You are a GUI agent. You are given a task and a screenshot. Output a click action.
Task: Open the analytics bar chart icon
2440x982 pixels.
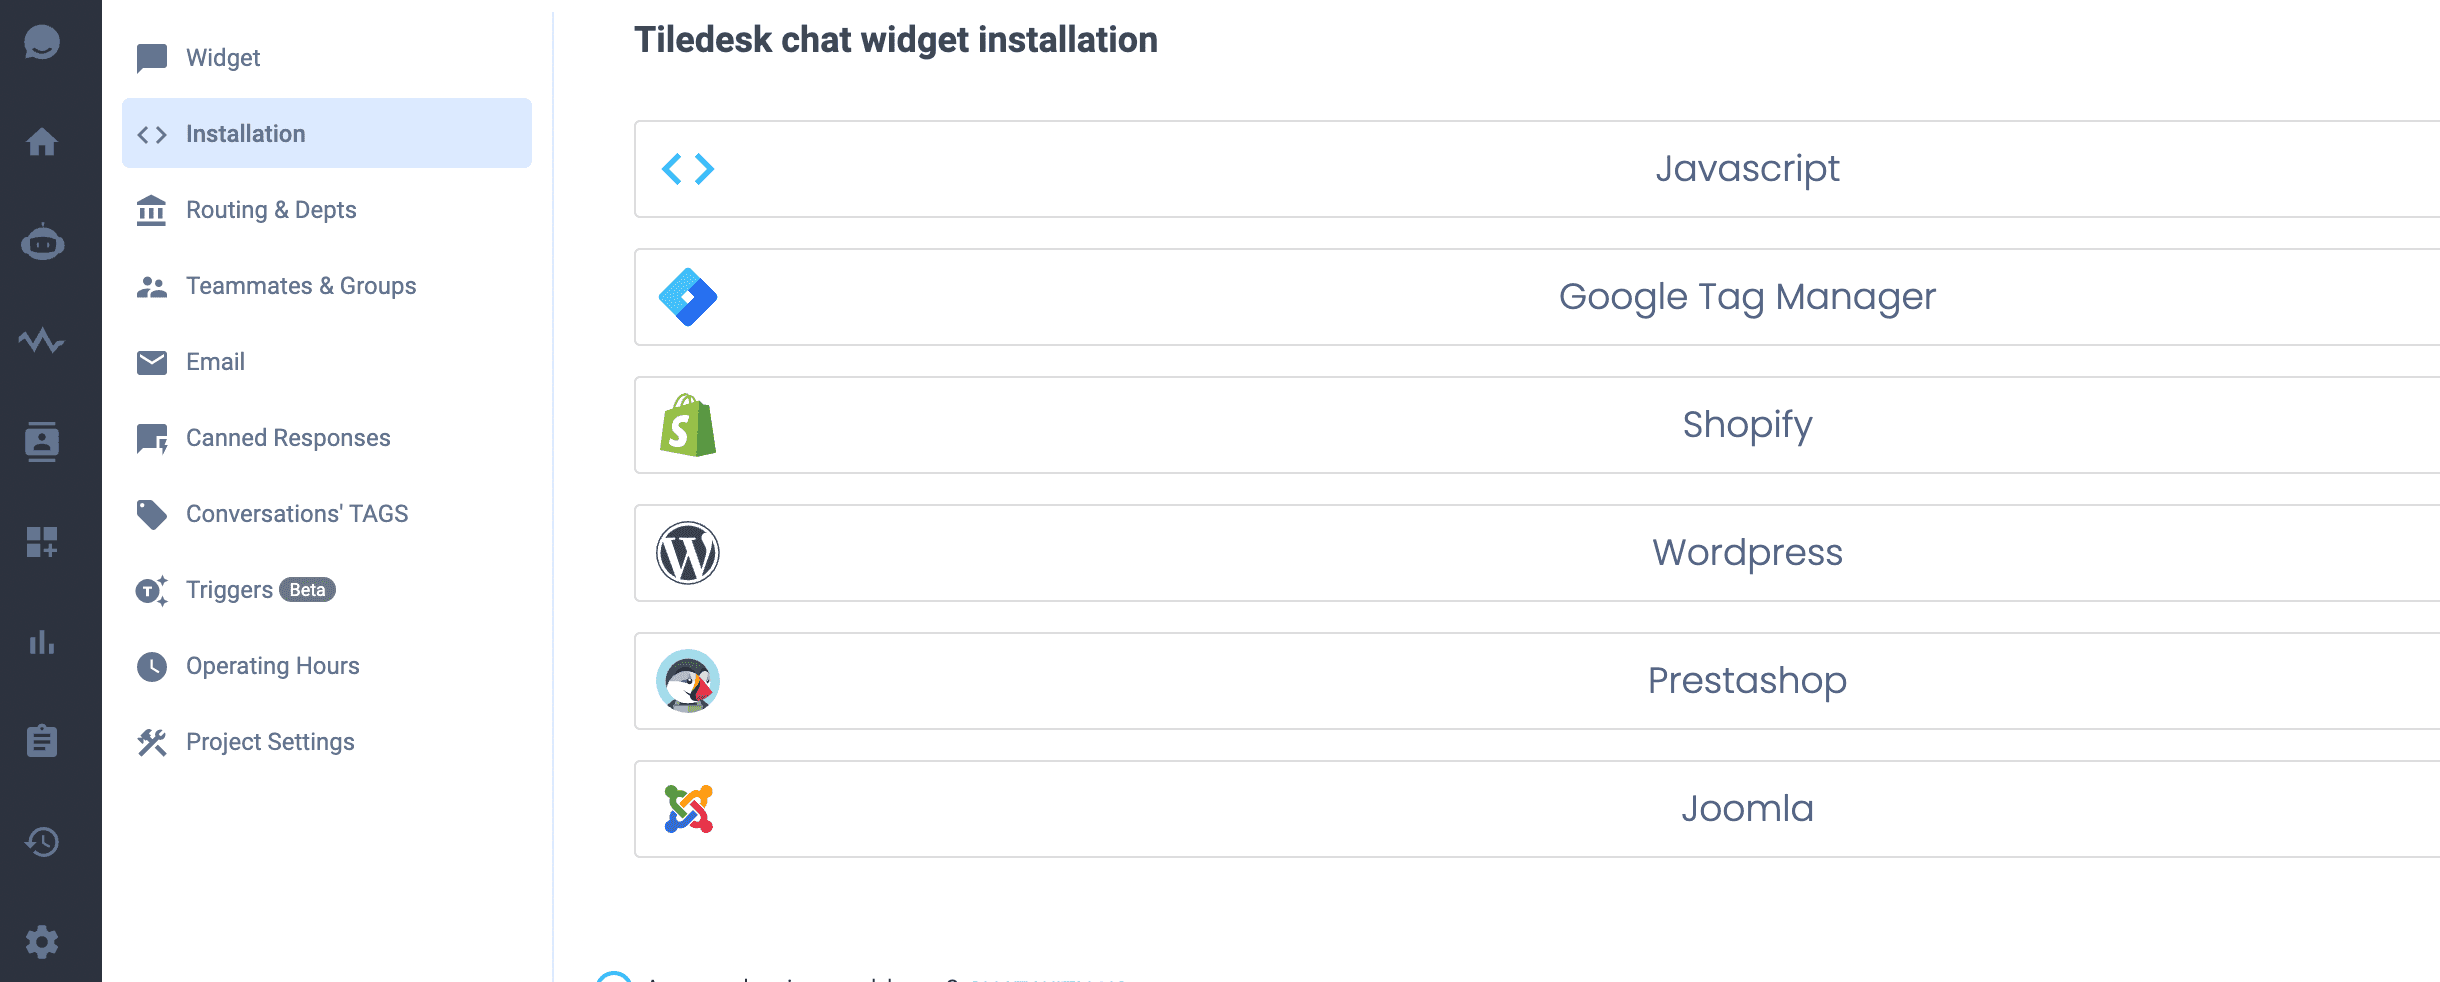click(42, 642)
